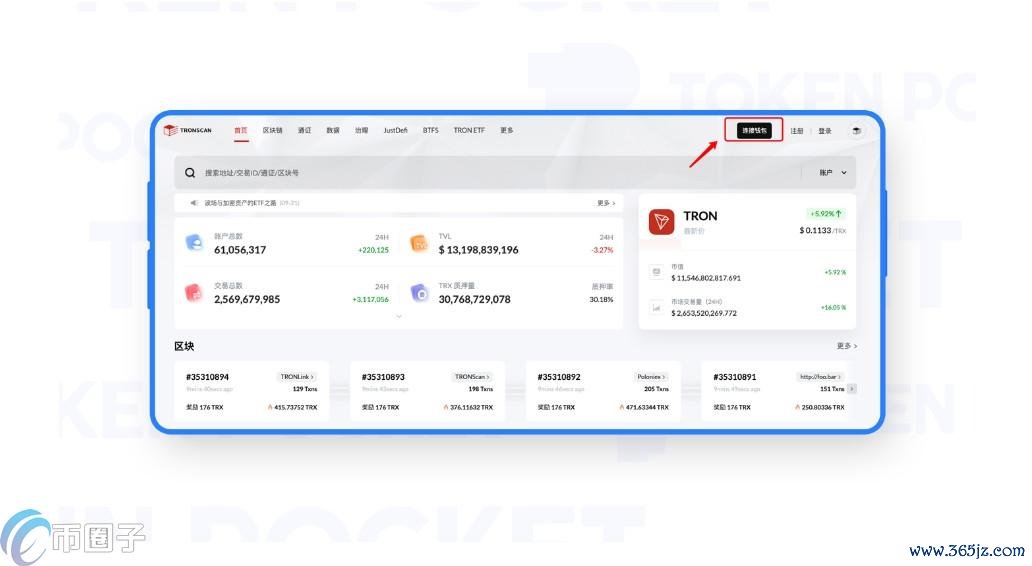This screenshot has height=566, width=1032.
Task: Click flame icon beside 250.80336 TRX
Action: click(797, 407)
